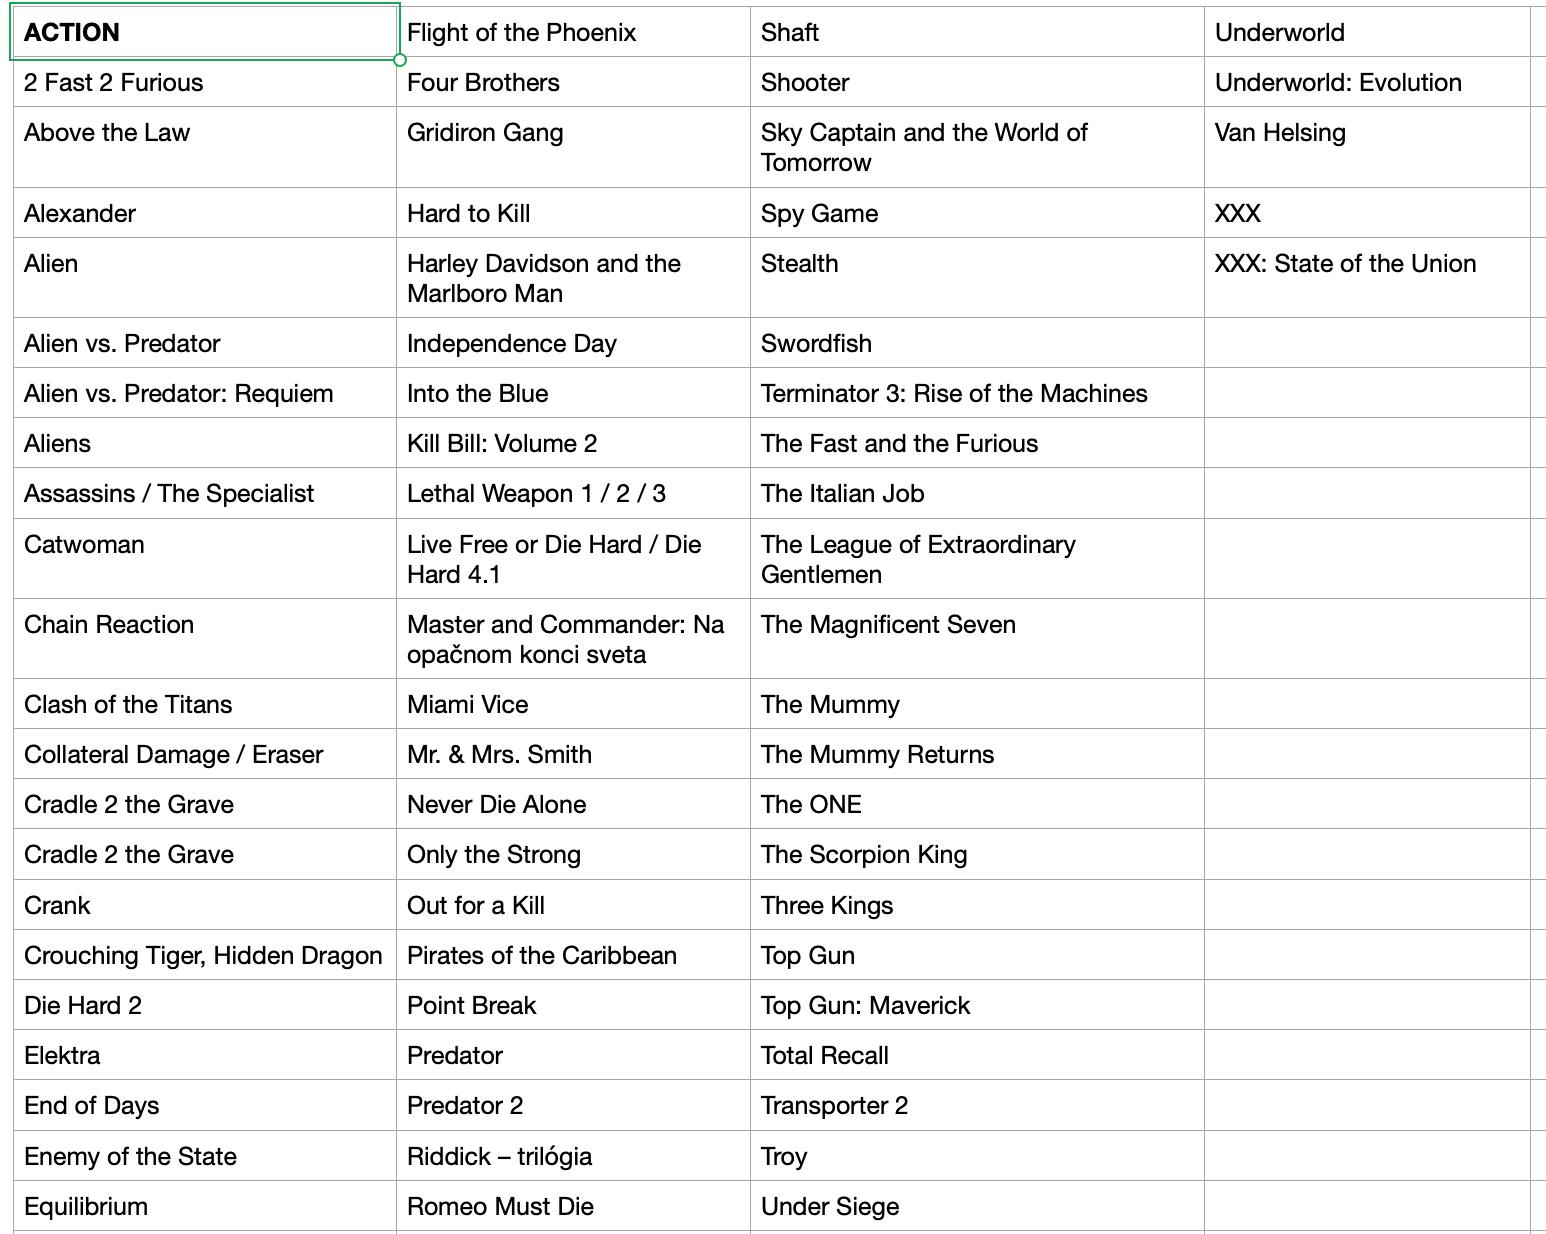Viewport: 1546px width, 1234px height.
Task: Select the 'Van Helsing' cell
Action: [1366, 146]
